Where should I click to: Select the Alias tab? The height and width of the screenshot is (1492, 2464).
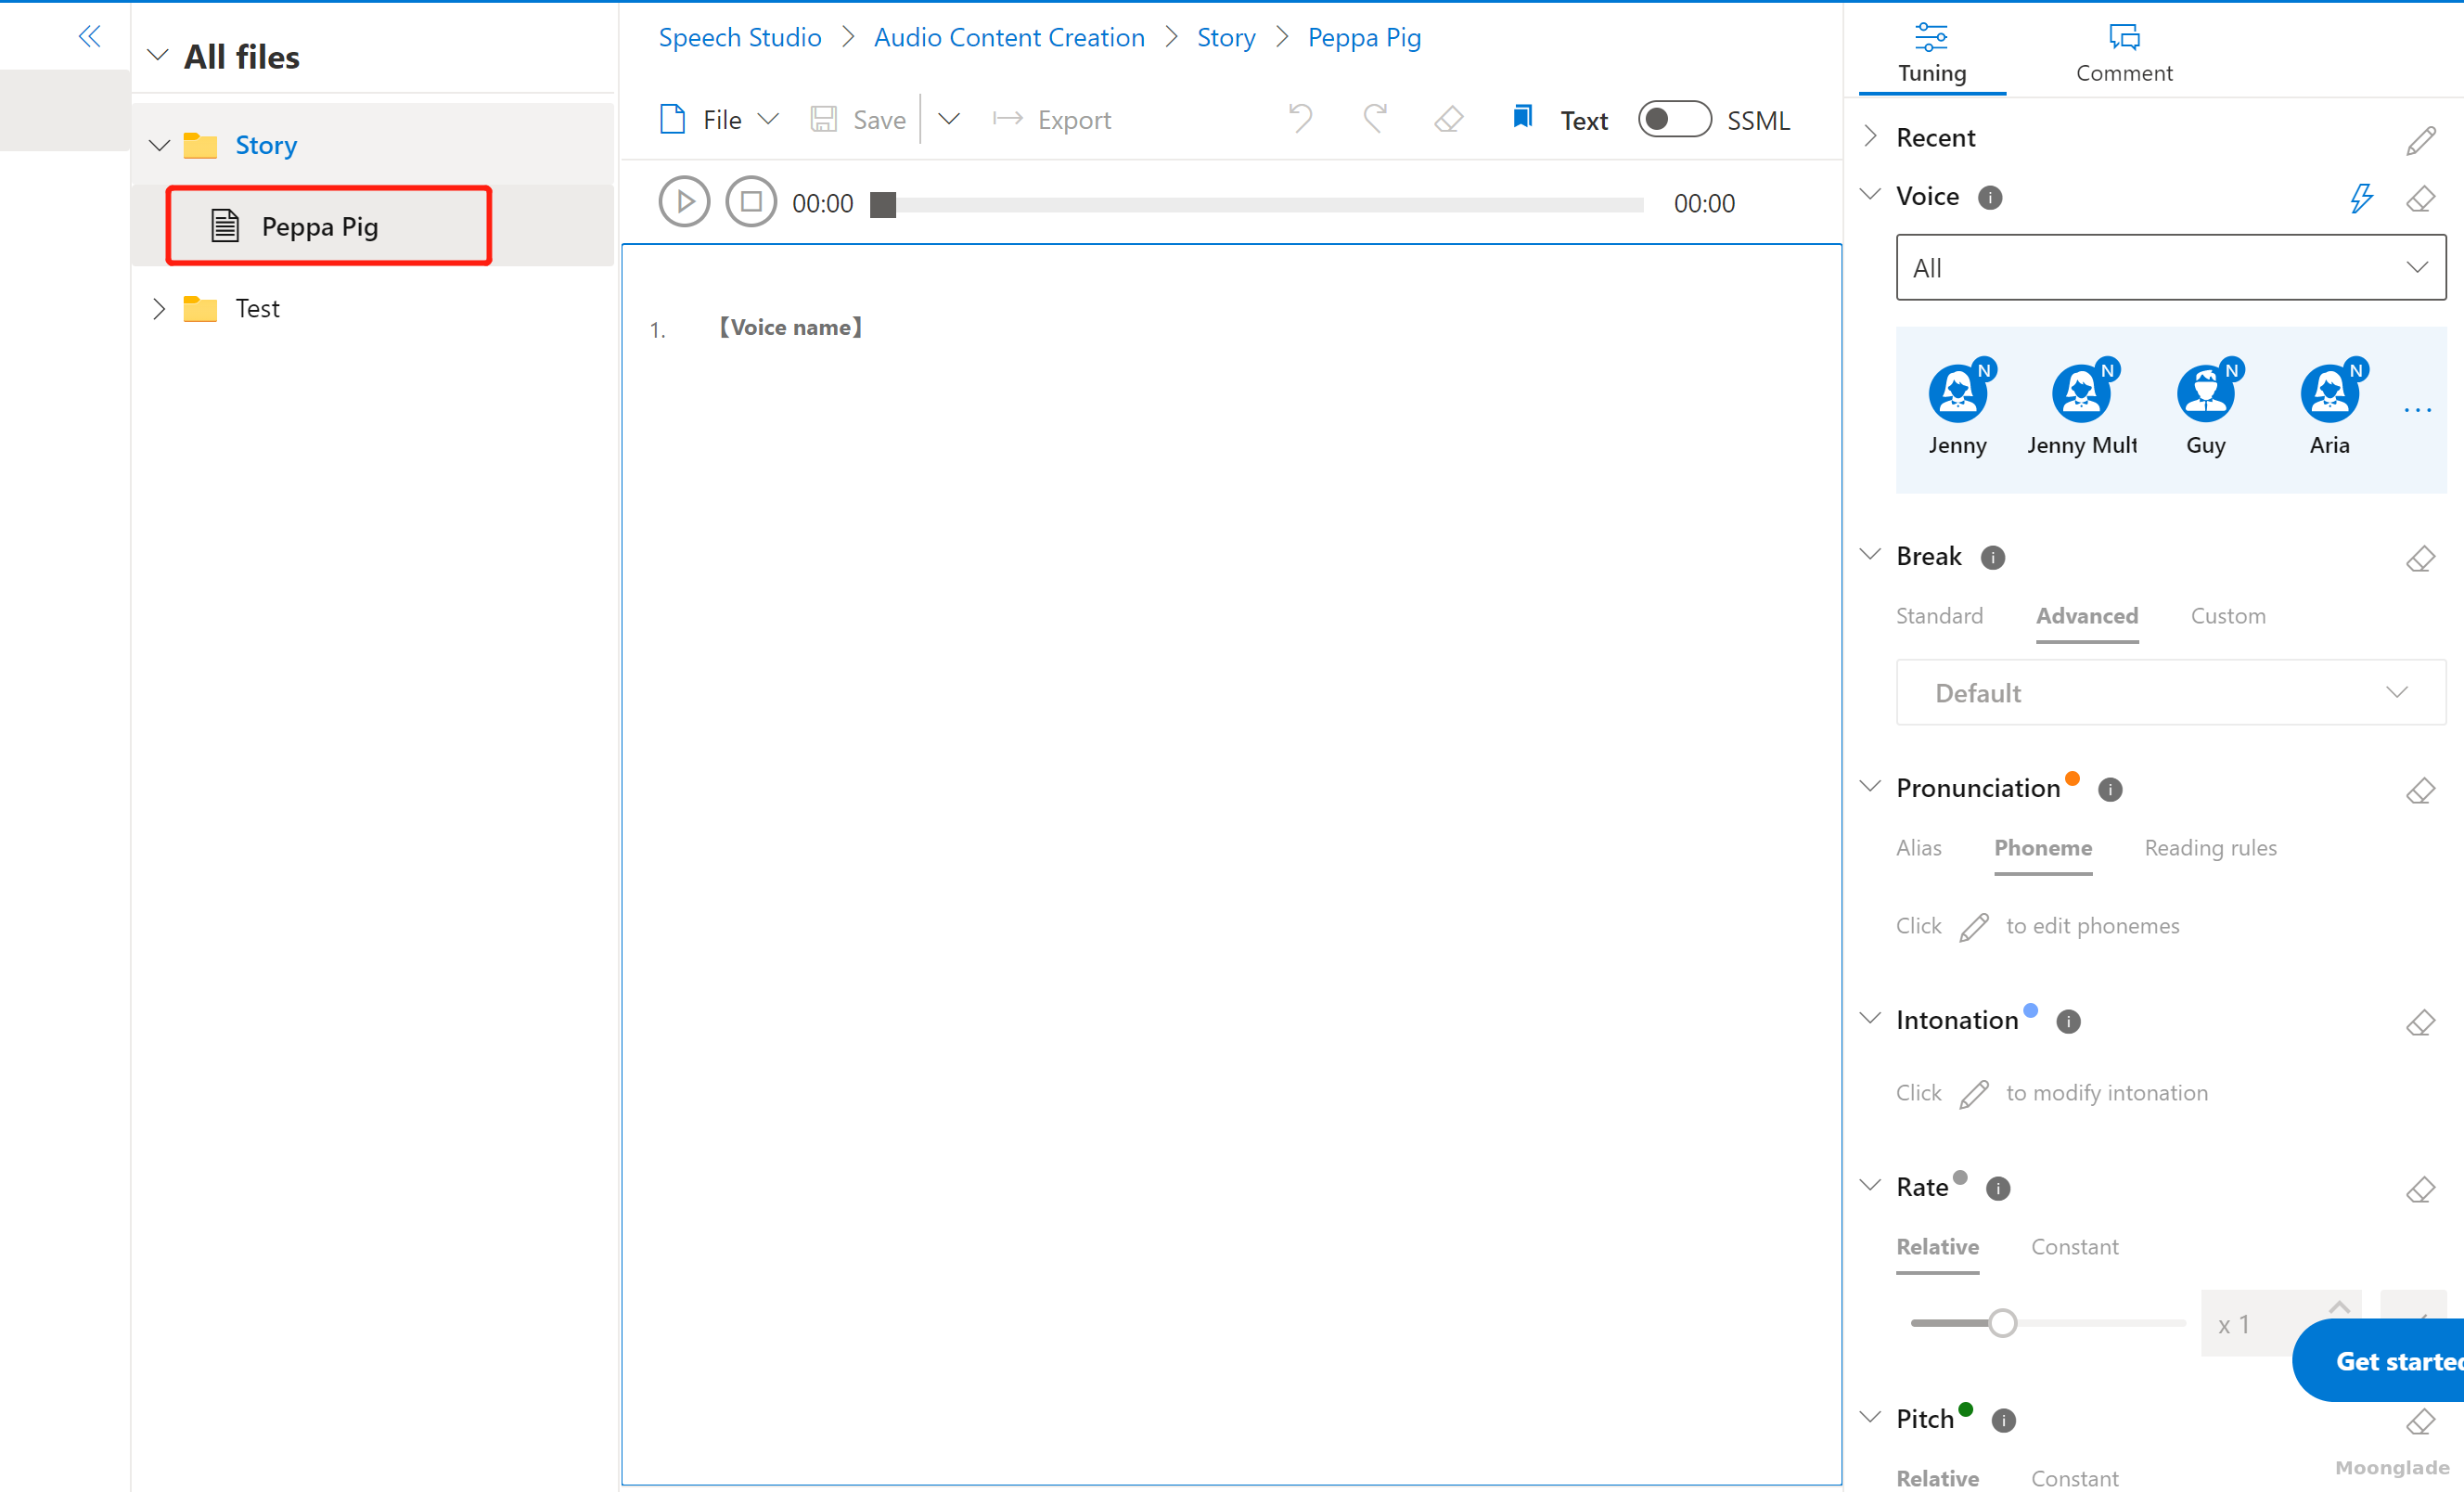tap(1918, 848)
